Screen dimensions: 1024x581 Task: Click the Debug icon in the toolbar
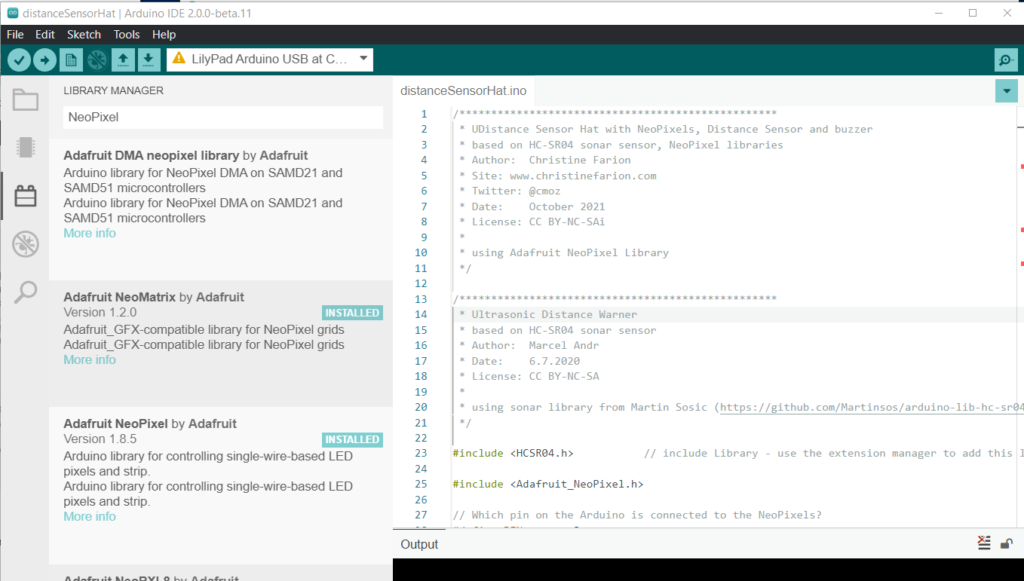pos(97,60)
